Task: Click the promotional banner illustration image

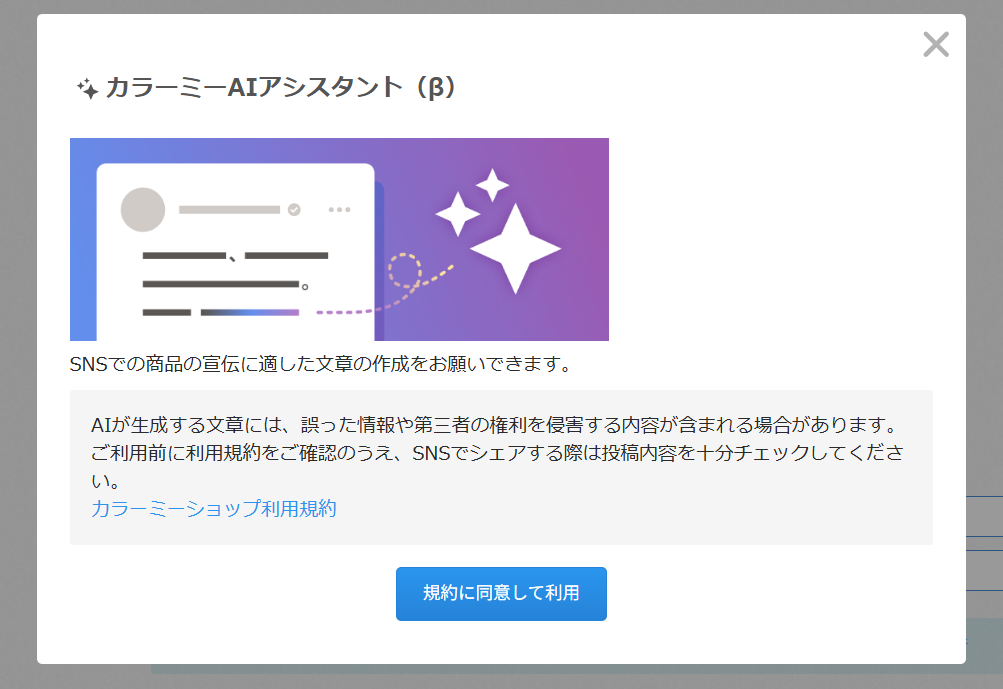Action: point(338,239)
